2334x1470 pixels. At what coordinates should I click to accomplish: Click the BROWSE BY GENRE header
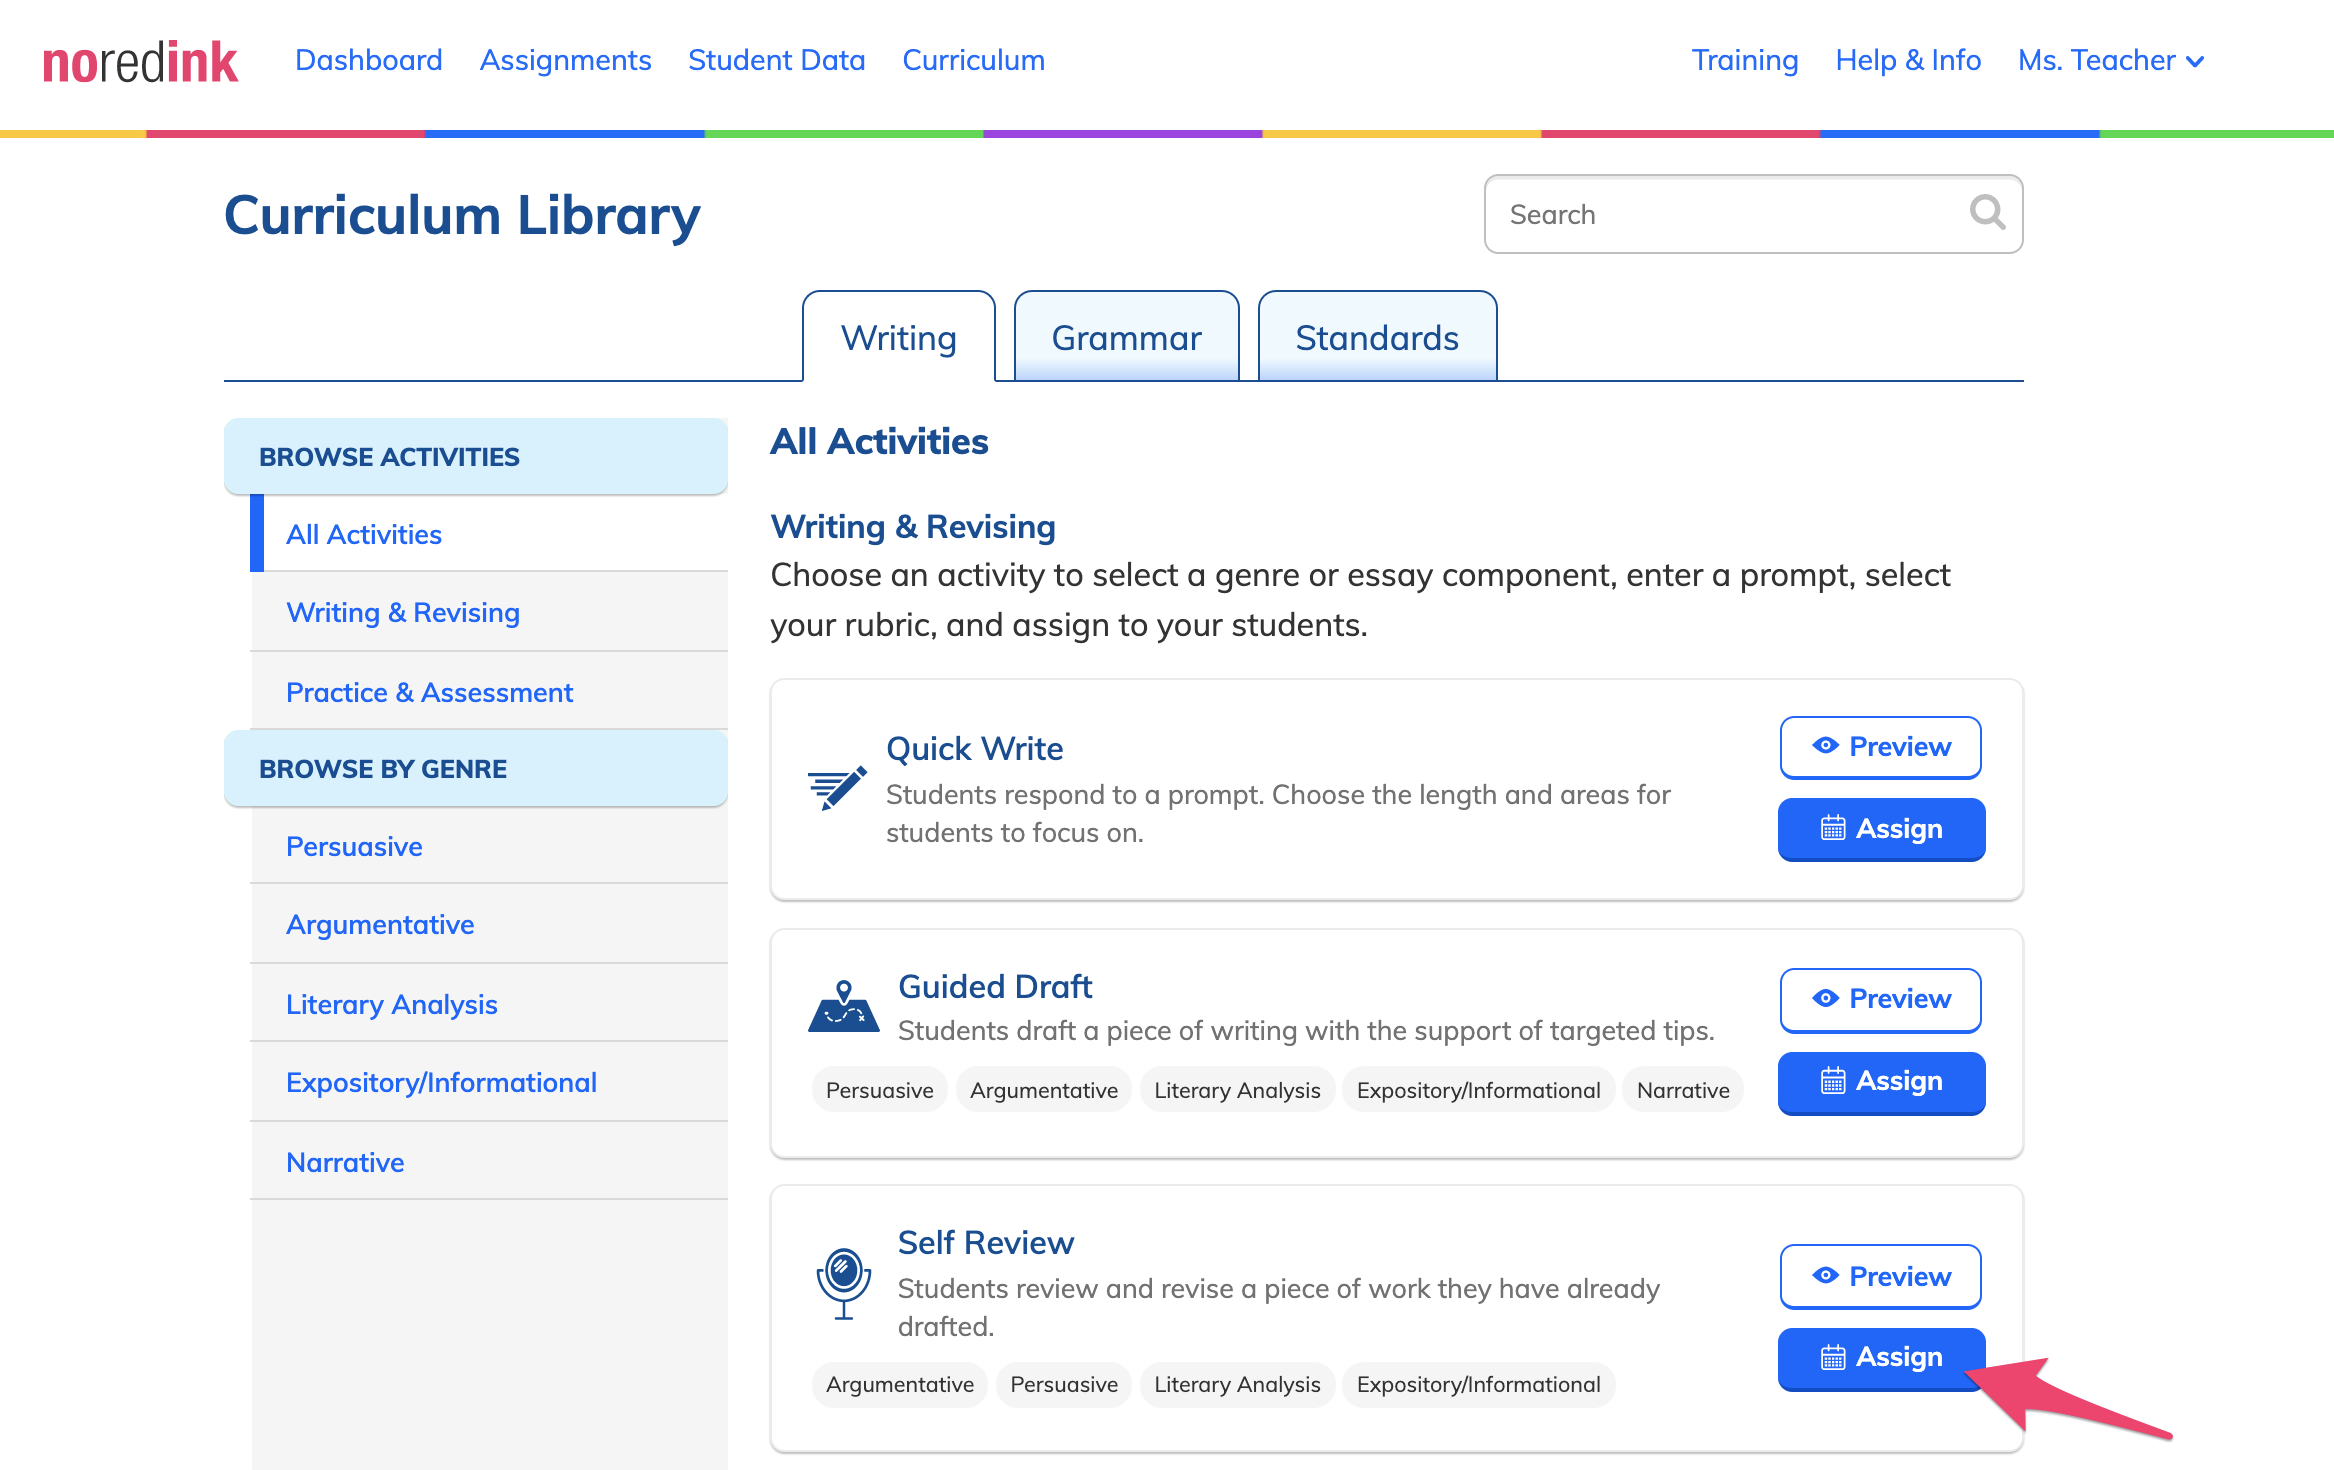[476, 768]
